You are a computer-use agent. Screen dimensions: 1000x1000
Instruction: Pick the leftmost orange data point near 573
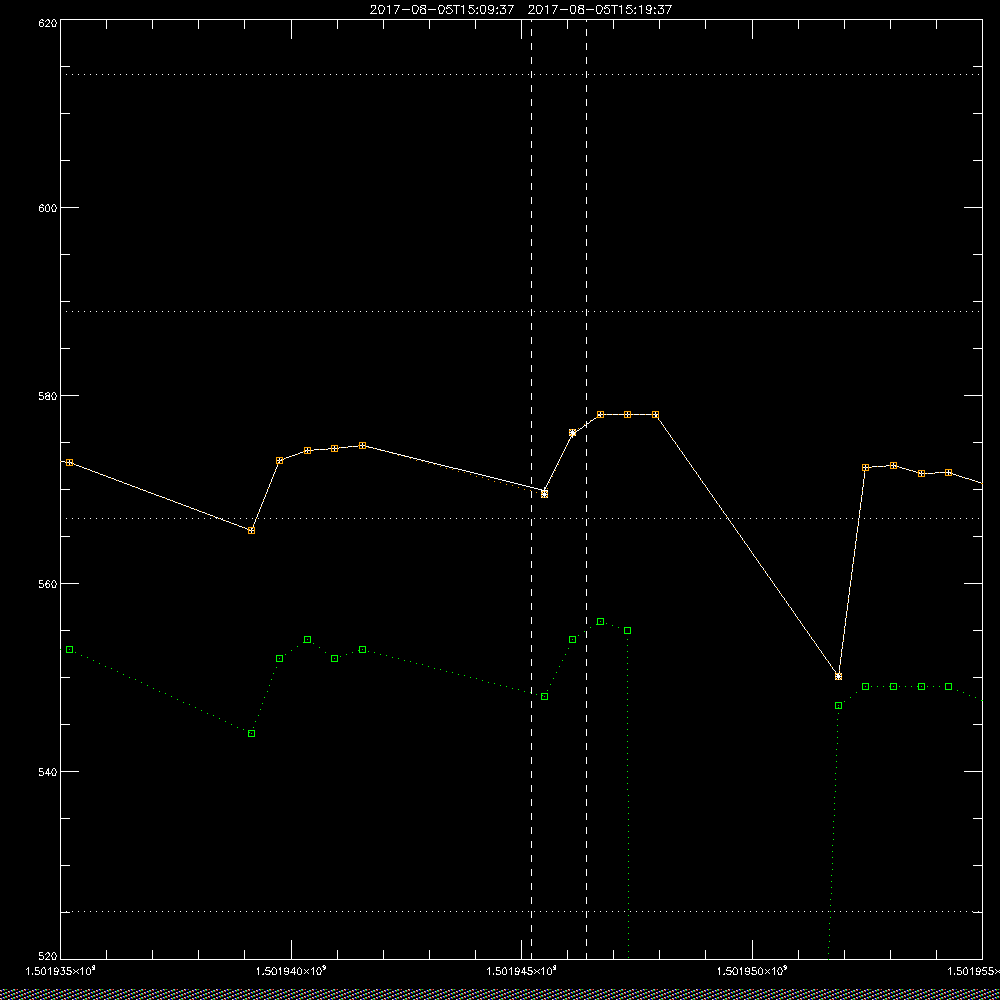[x=70, y=462]
